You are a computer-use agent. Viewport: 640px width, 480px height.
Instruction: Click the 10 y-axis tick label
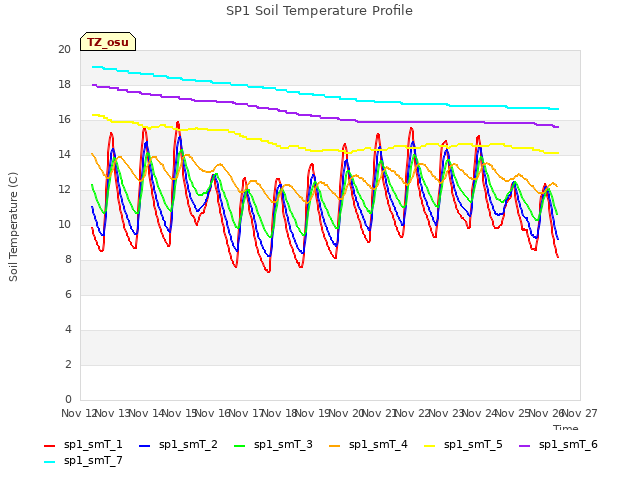[64, 224]
